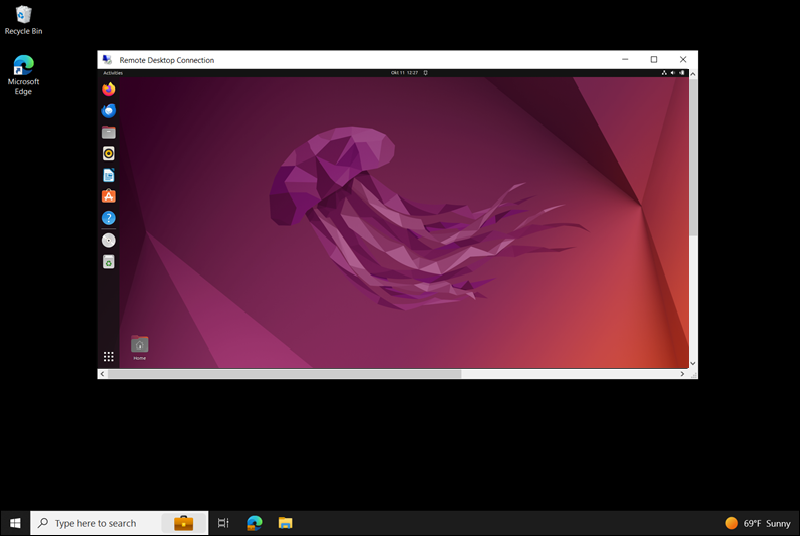Maximize the Remote Desktop Connection window

[654, 60]
